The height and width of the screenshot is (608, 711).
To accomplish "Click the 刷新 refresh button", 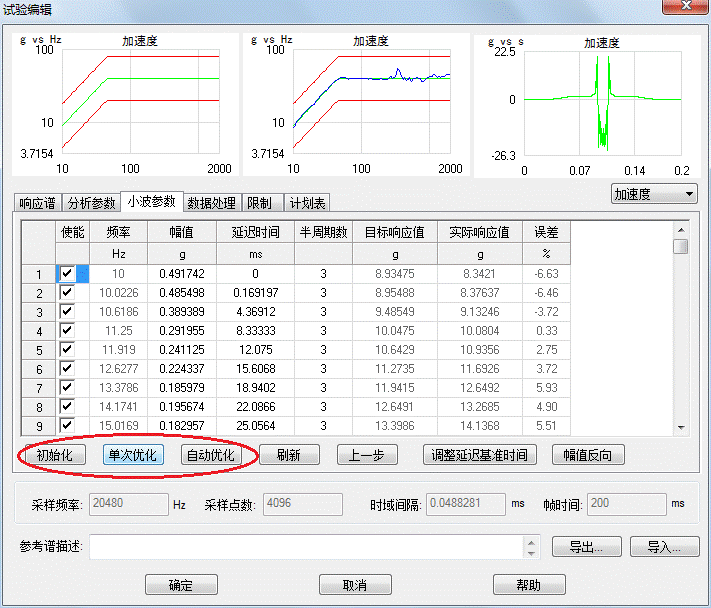I will tap(289, 455).
